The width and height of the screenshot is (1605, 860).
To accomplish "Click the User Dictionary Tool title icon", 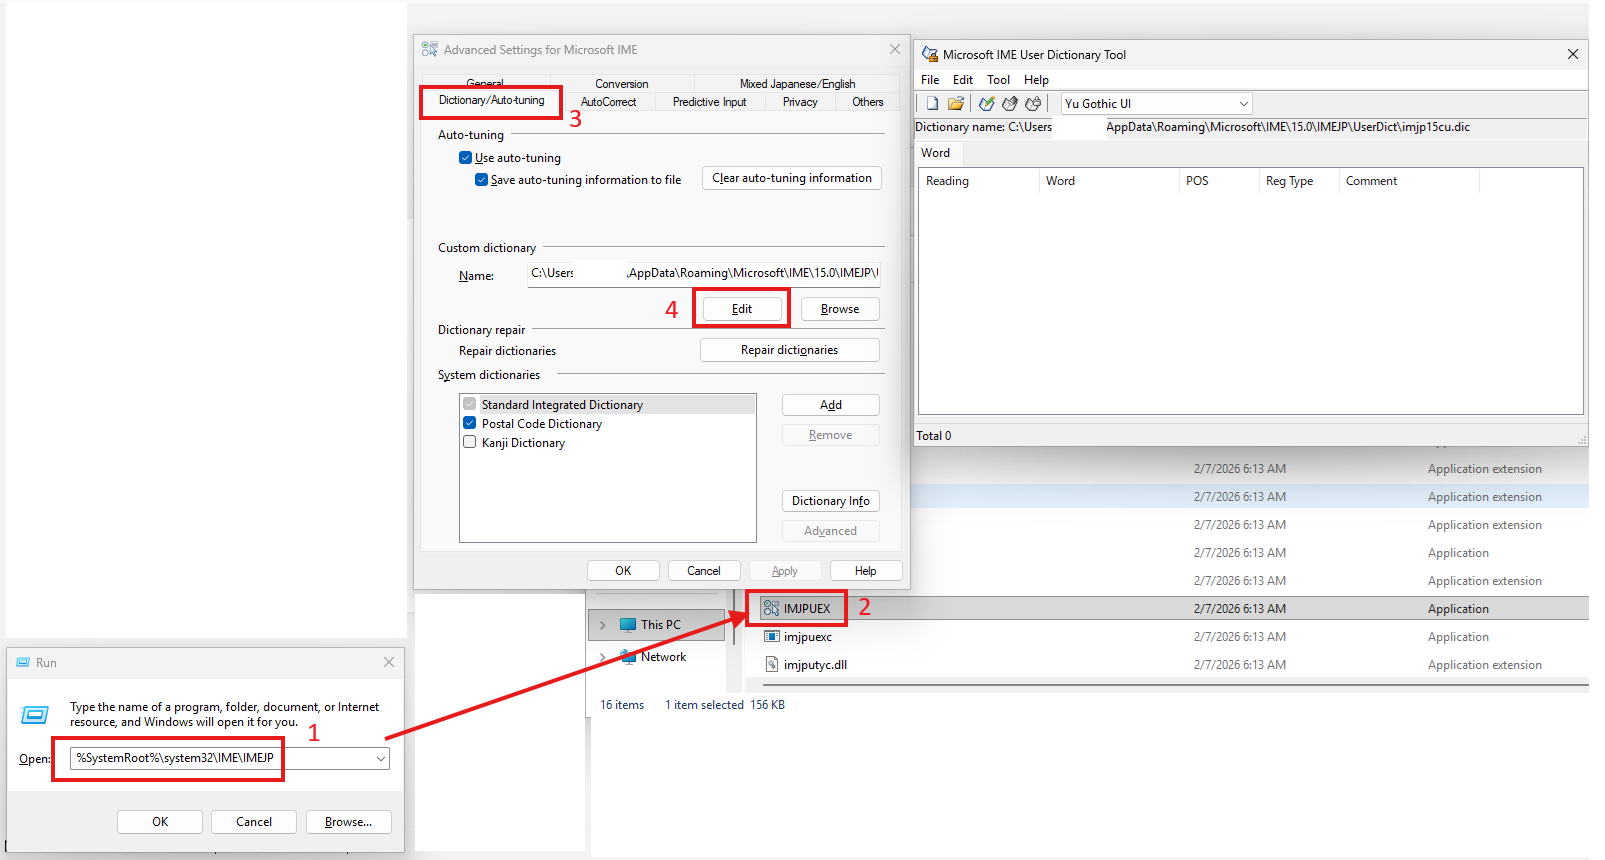I will [x=930, y=54].
